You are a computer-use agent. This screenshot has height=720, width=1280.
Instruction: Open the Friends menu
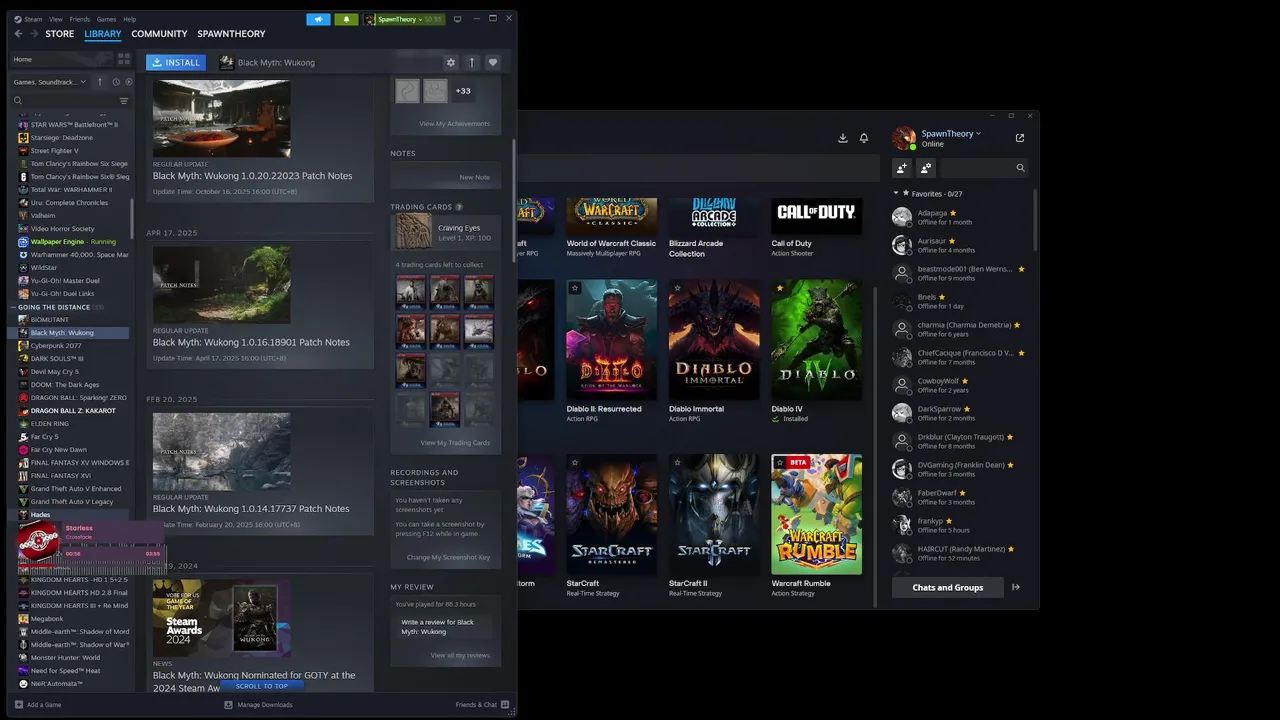click(79, 19)
